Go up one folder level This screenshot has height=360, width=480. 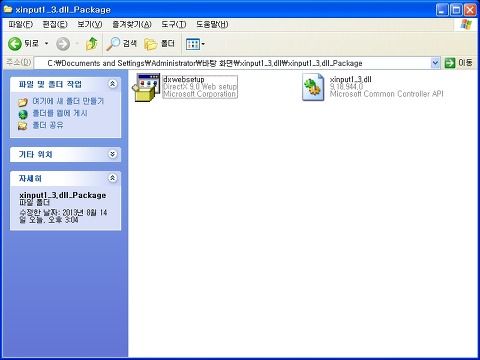coord(91,44)
